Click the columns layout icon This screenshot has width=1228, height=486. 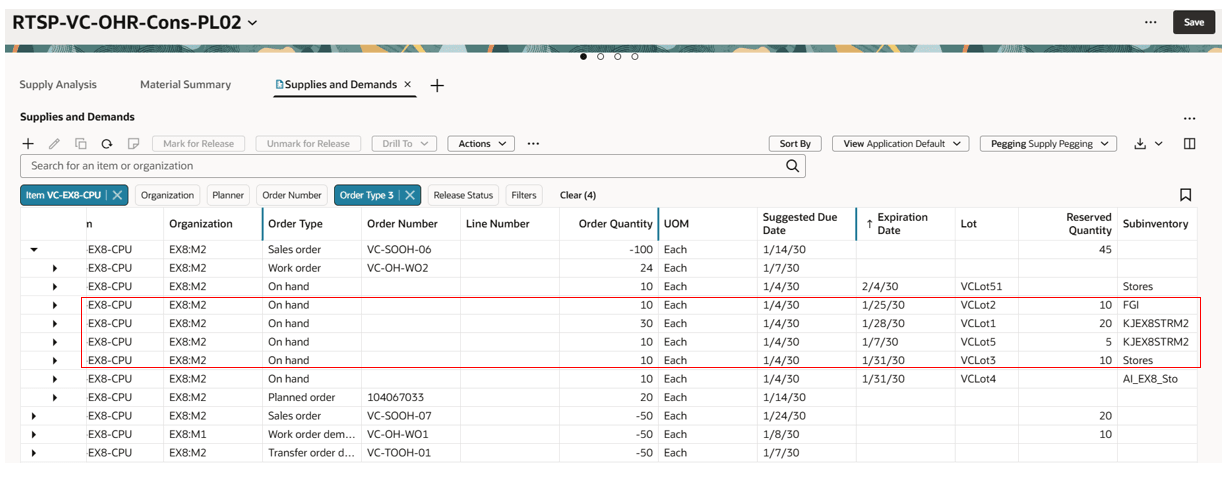tap(1189, 144)
